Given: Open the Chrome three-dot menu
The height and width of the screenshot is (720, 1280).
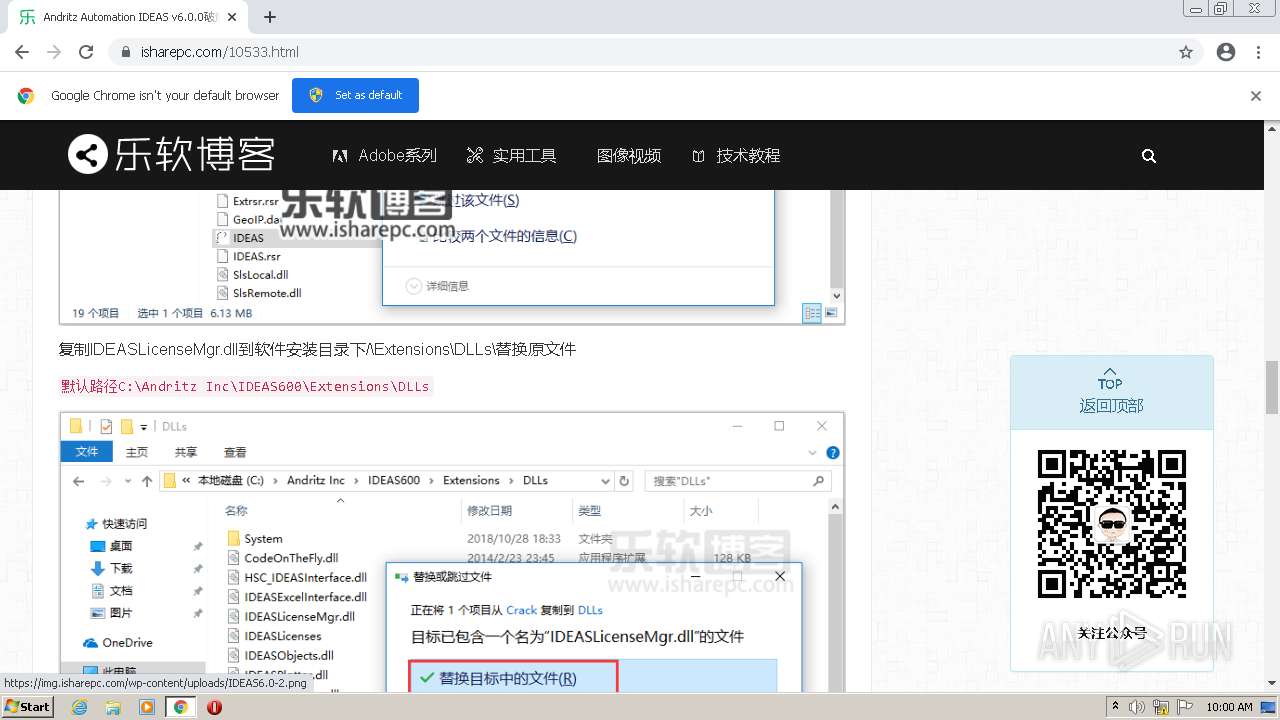Looking at the screenshot, I should [x=1258, y=52].
